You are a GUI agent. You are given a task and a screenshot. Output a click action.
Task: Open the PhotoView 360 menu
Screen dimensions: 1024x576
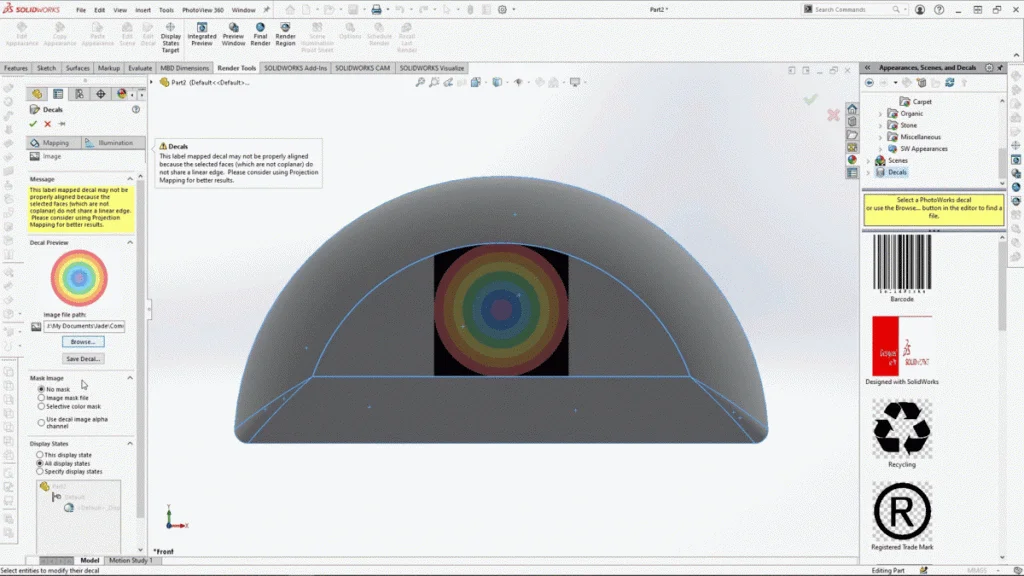pyautogui.click(x=203, y=10)
